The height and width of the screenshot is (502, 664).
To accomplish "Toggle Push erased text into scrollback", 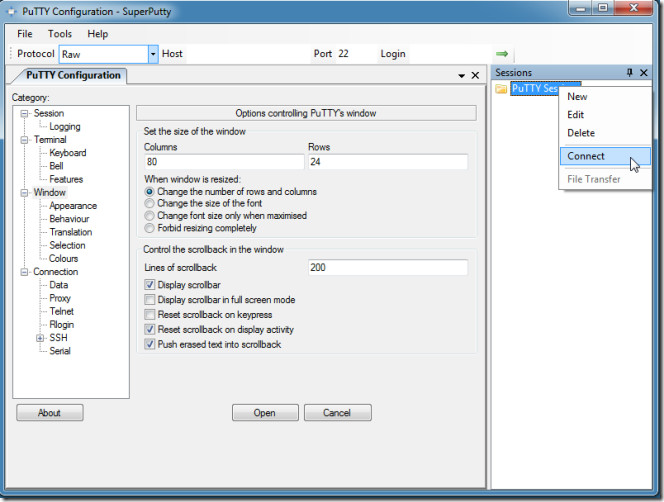I will click(149, 344).
